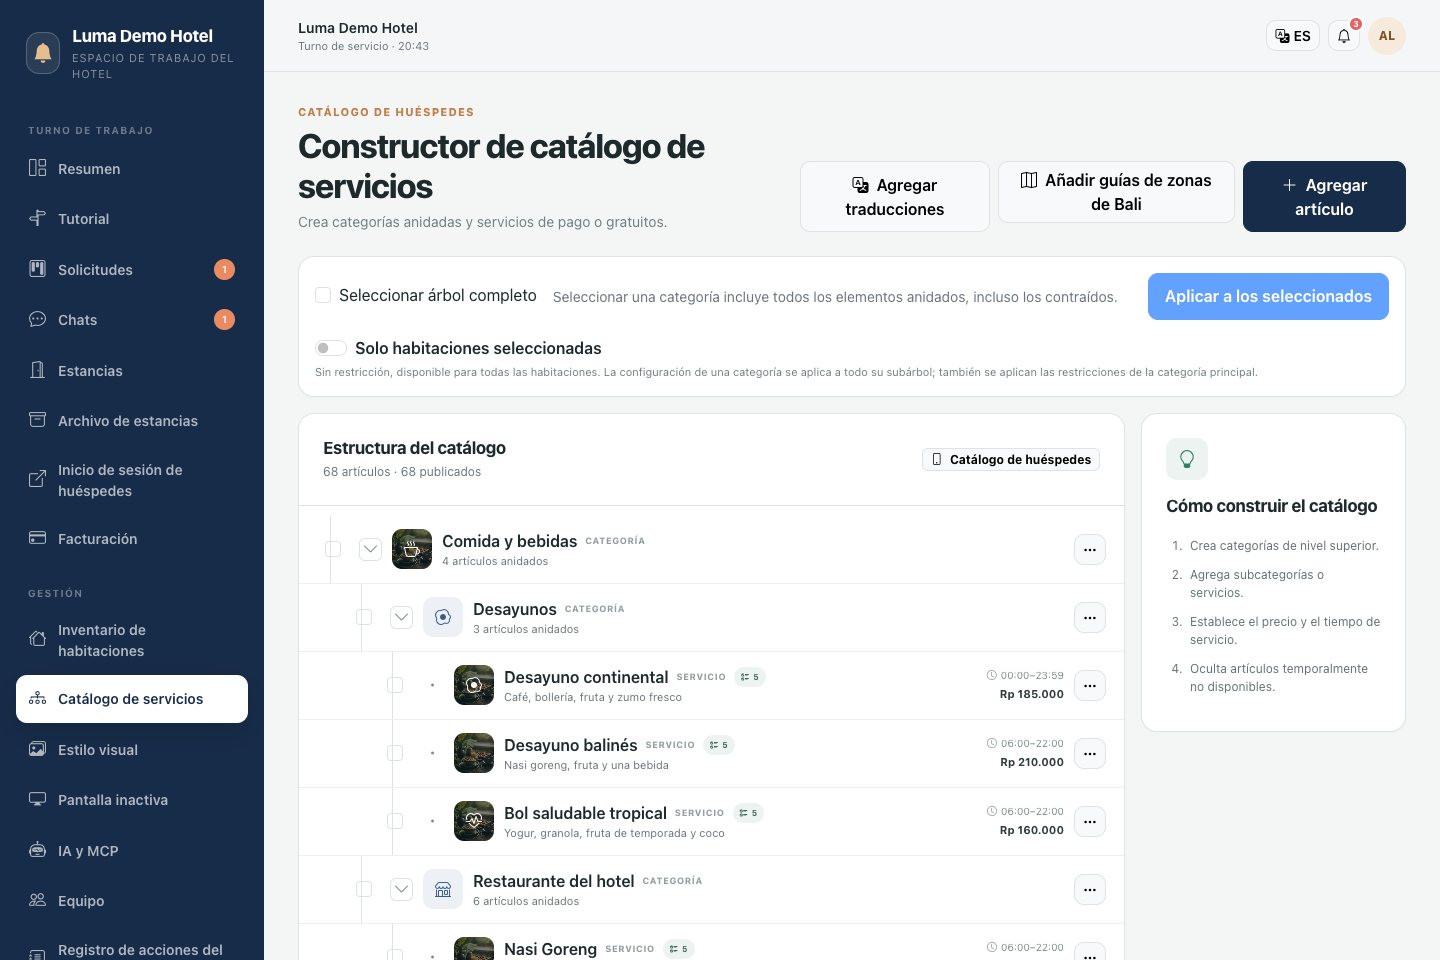Click the options badge on Nasi Goreng
1440x960 pixels.
click(678, 949)
